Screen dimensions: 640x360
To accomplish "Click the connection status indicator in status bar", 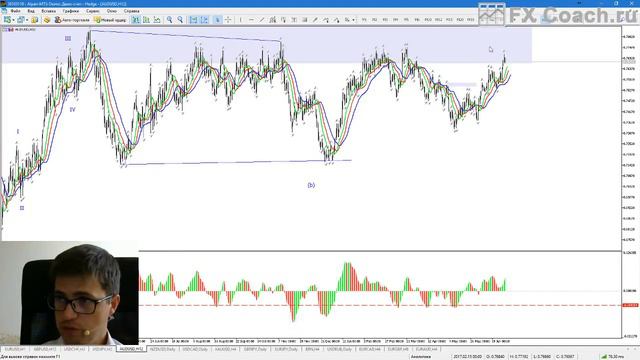I will tap(613, 357).
